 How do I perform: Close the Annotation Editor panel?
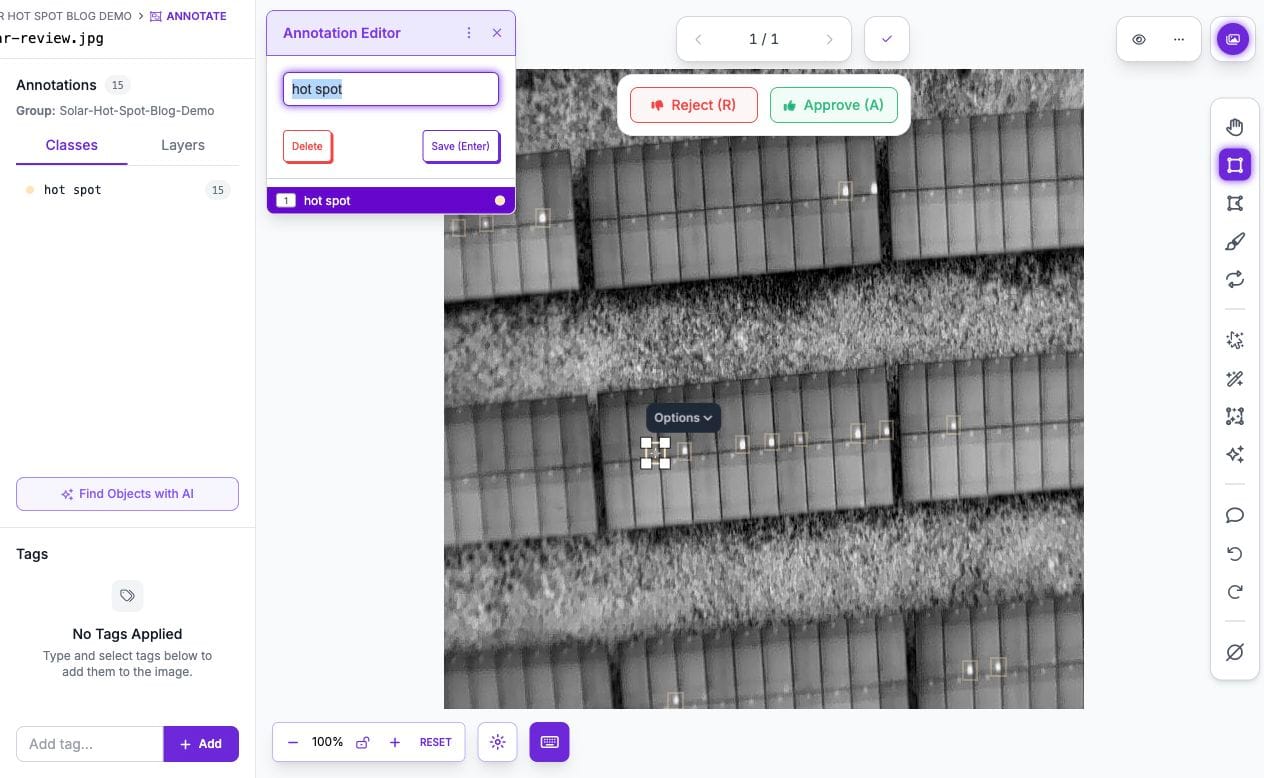click(497, 33)
